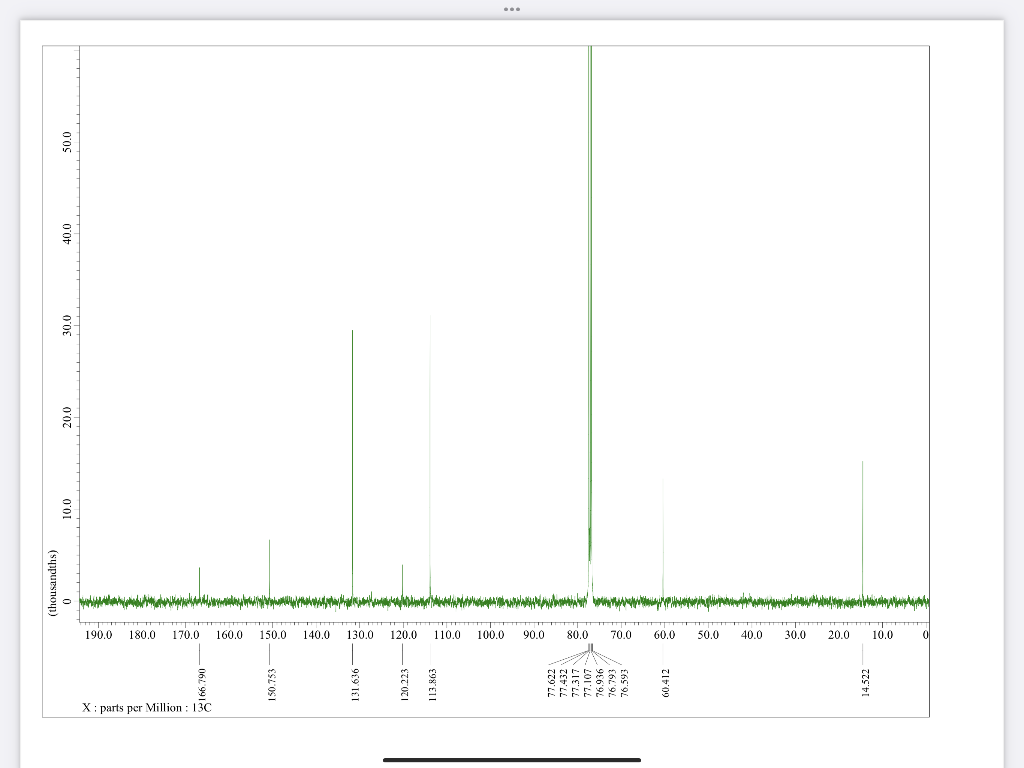Select the small peak near 60 ppm

(x=662, y=530)
